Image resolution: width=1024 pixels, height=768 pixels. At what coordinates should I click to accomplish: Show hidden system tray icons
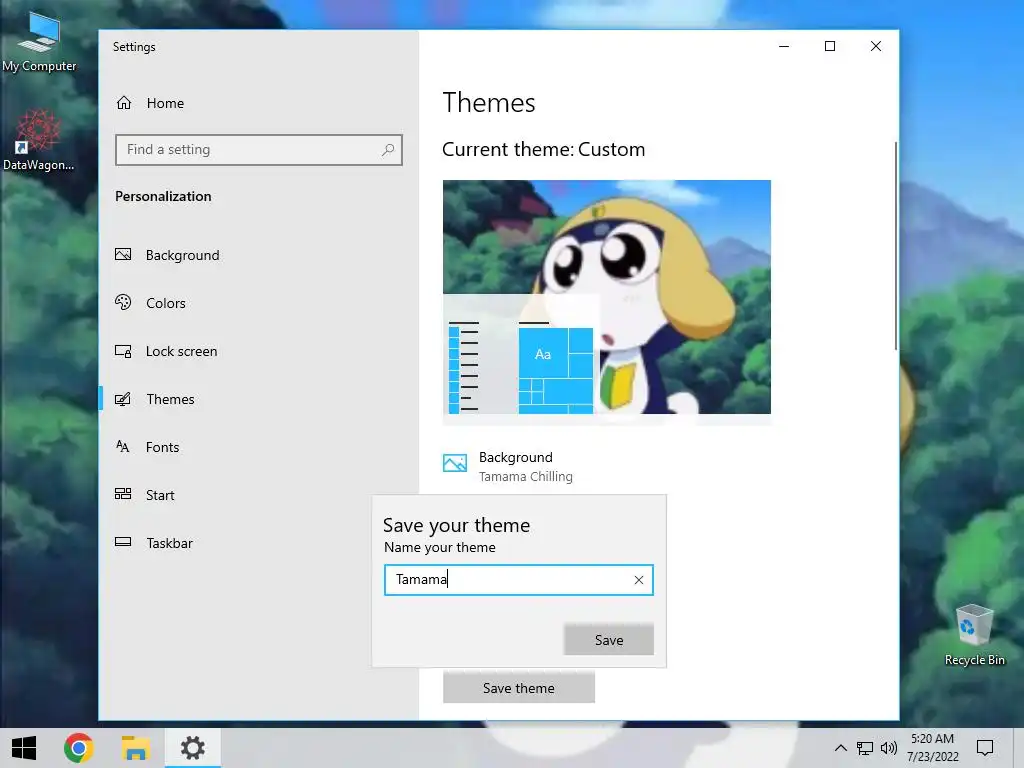(841, 748)
